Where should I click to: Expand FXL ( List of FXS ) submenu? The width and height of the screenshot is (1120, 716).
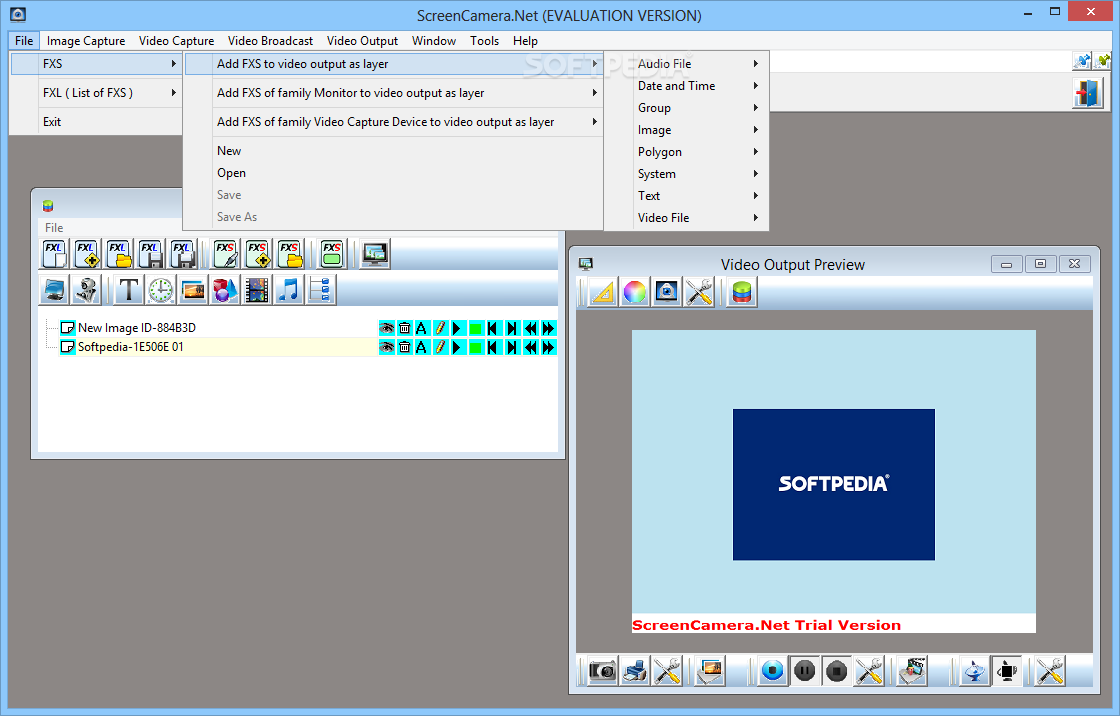pyautogui.click(x=96, y=93)
